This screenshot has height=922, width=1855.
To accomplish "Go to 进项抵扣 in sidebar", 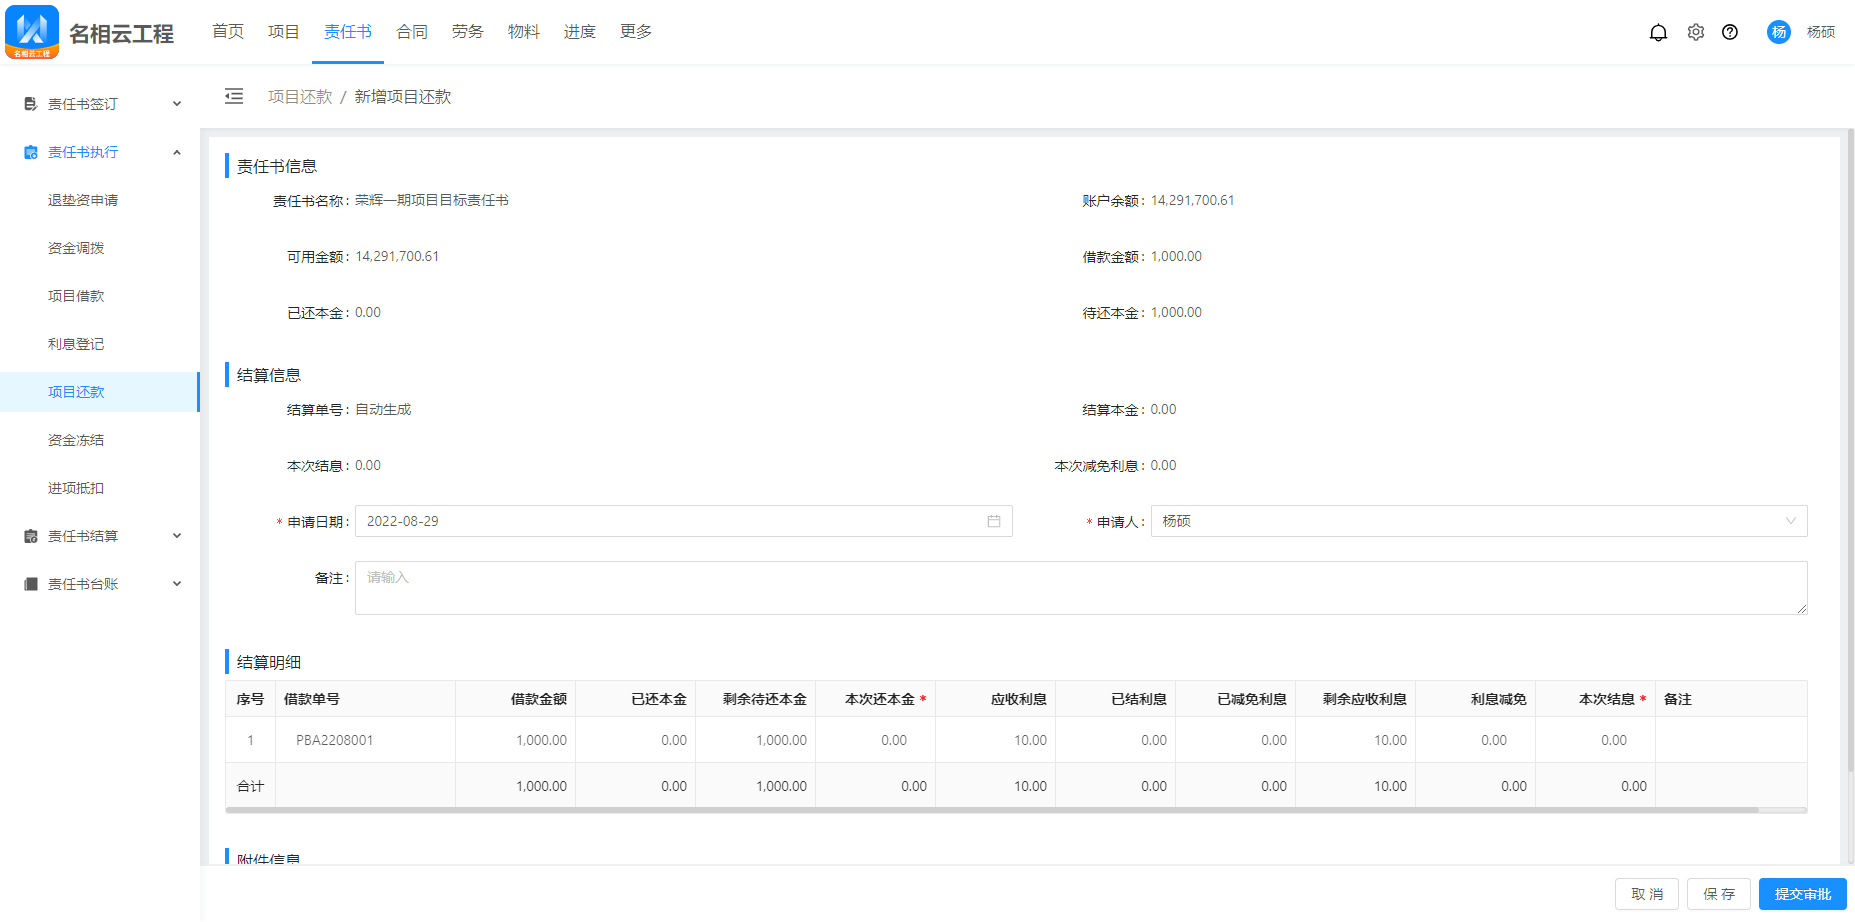I will 100,488.
